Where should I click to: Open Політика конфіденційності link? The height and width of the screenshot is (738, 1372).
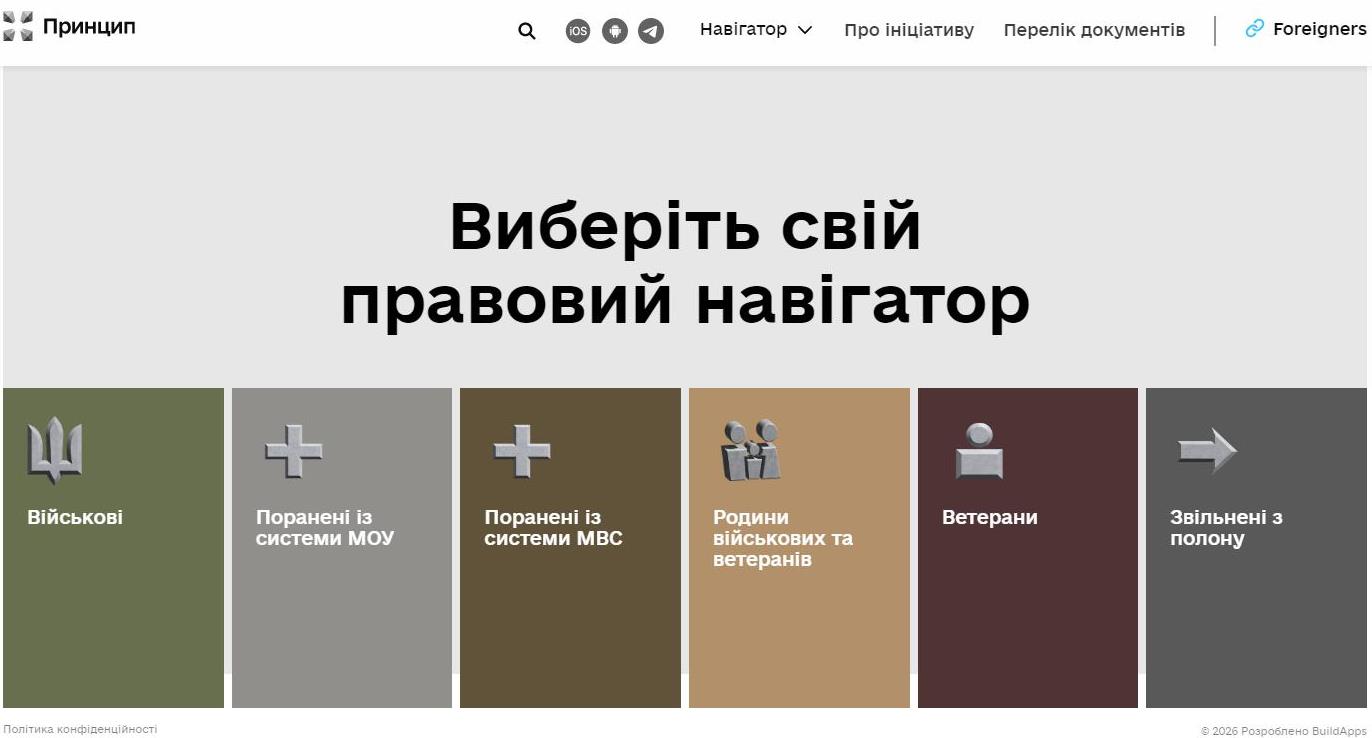[x=80, y=730]
